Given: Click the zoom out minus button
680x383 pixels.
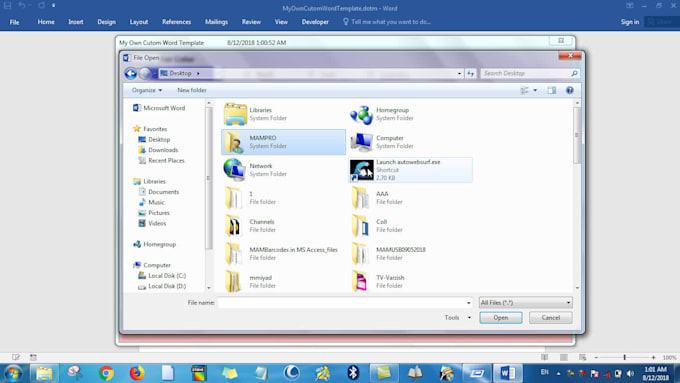Looking at the screenshot, I should 596,357.
